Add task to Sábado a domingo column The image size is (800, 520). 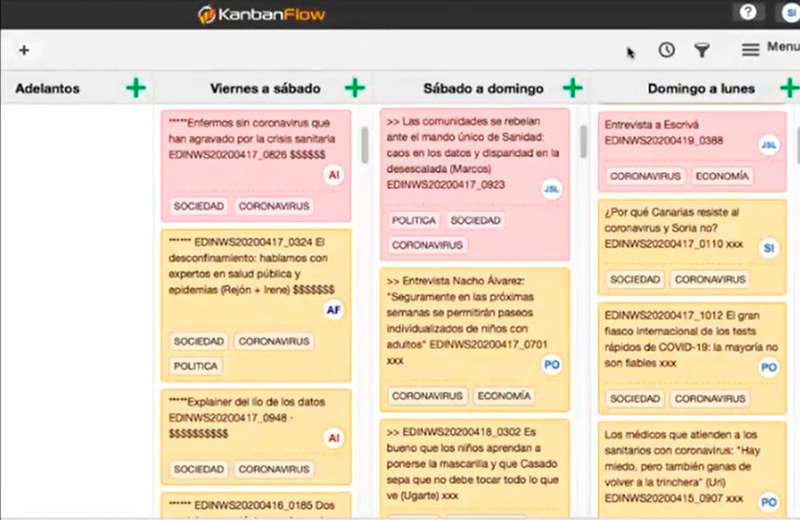click(x=573, y=88)
